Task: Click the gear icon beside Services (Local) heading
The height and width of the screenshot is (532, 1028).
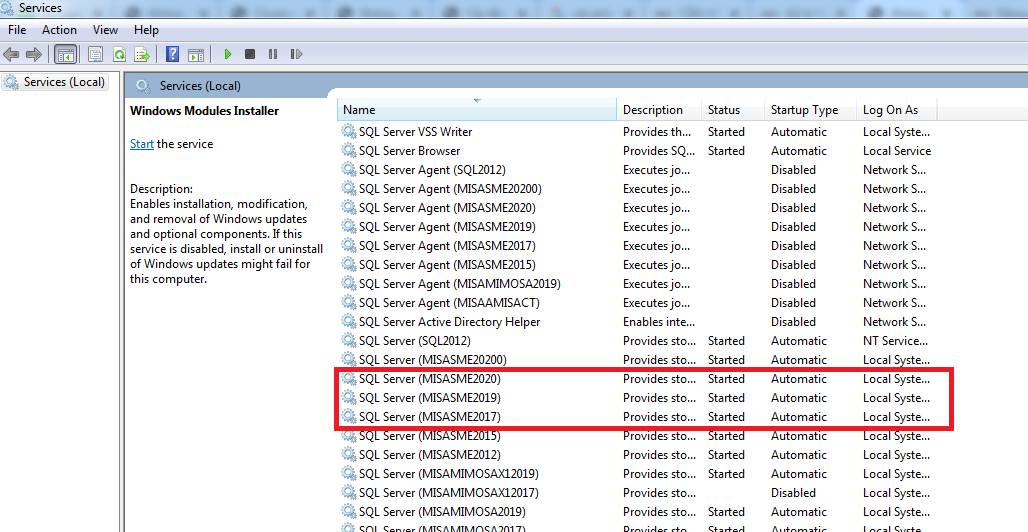Action: [x=143, y=86]
